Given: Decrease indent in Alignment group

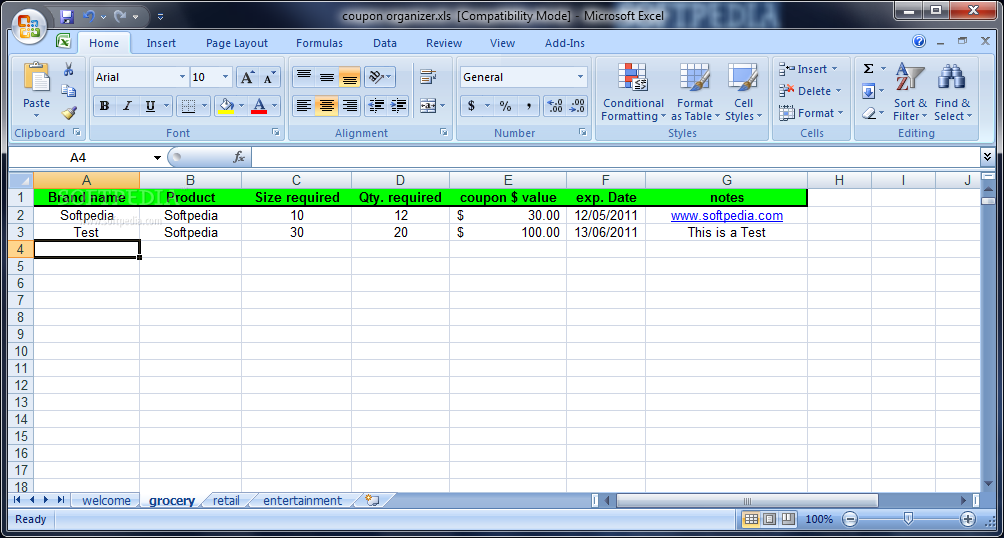Looking at the screenshot, I should point(376,106).
